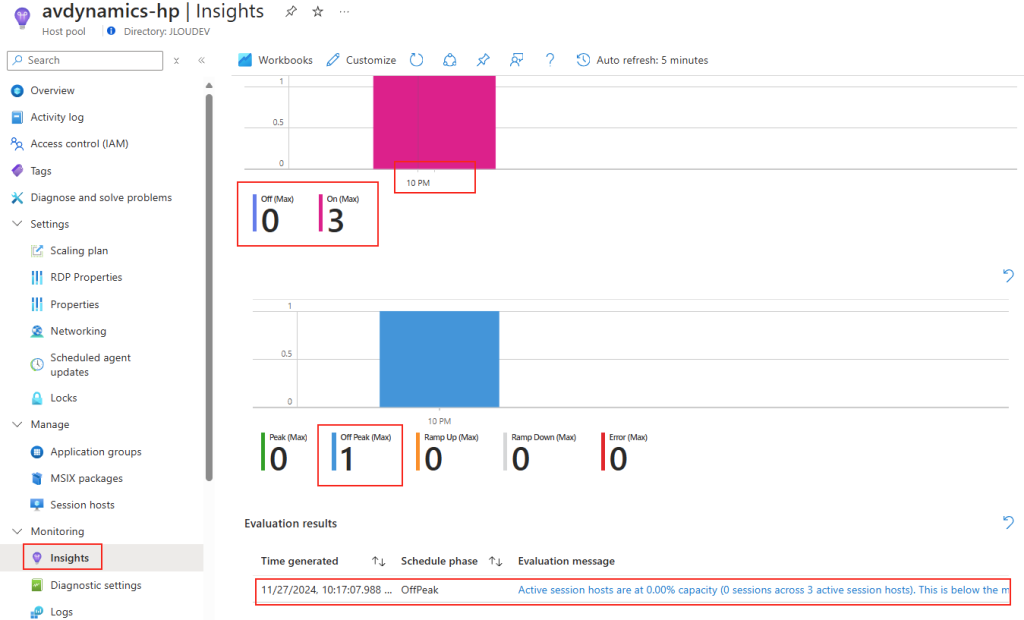
Task: Focus the sidebar Search field
Action: 85,60
